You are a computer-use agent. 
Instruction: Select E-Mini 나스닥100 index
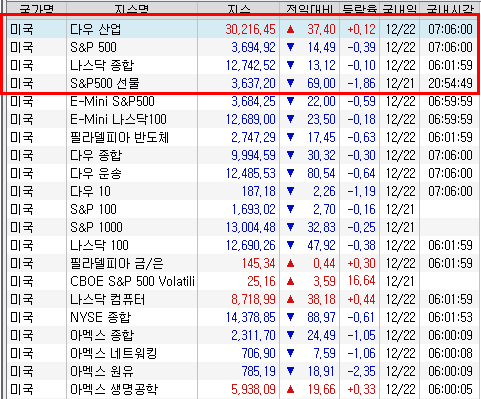click(118, 119)
